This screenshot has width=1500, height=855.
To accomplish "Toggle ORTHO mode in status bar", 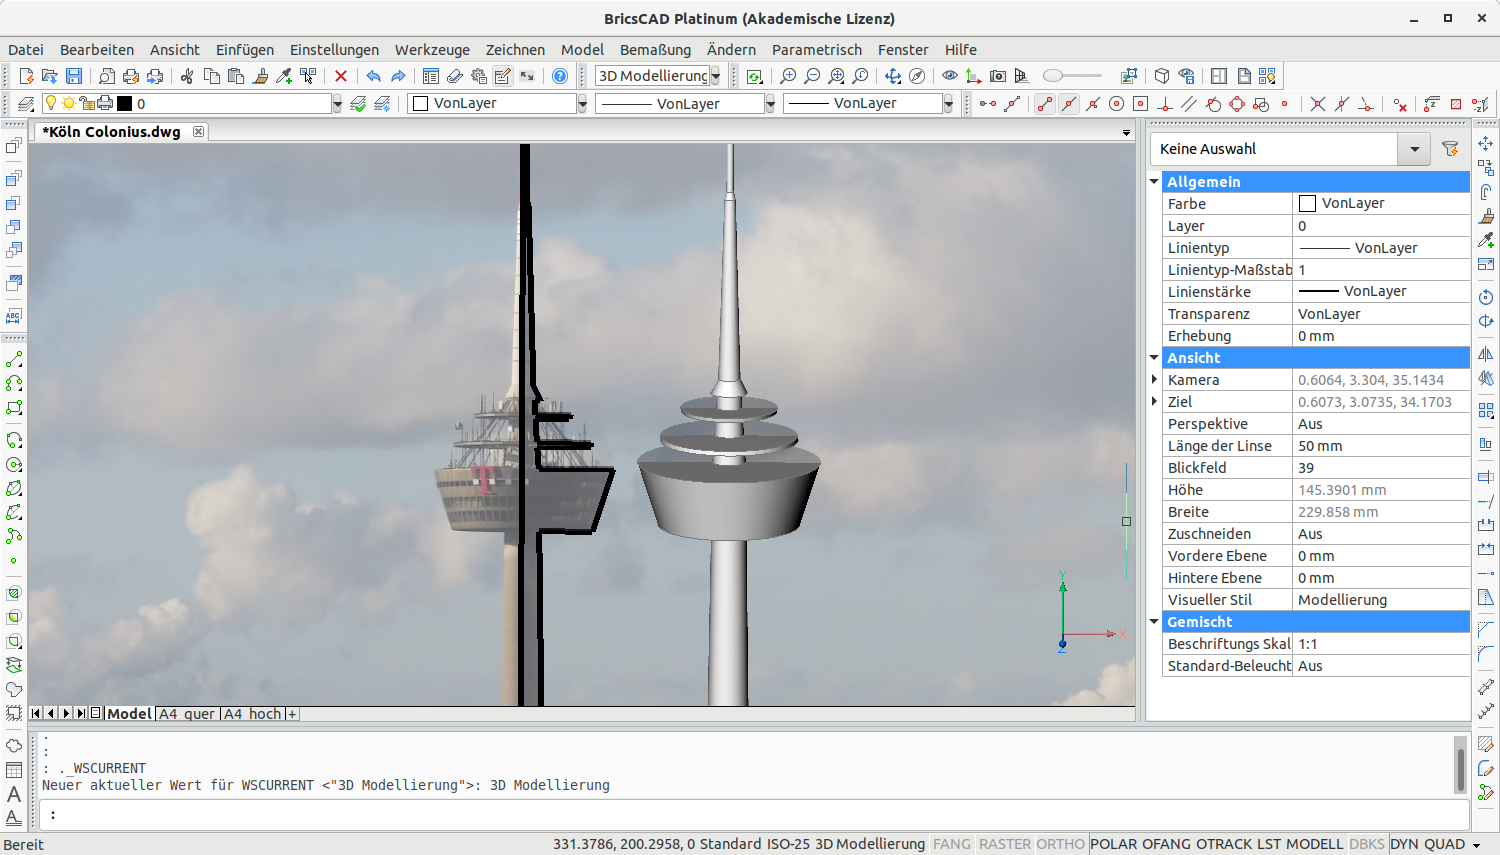I will coord(1060,844).
